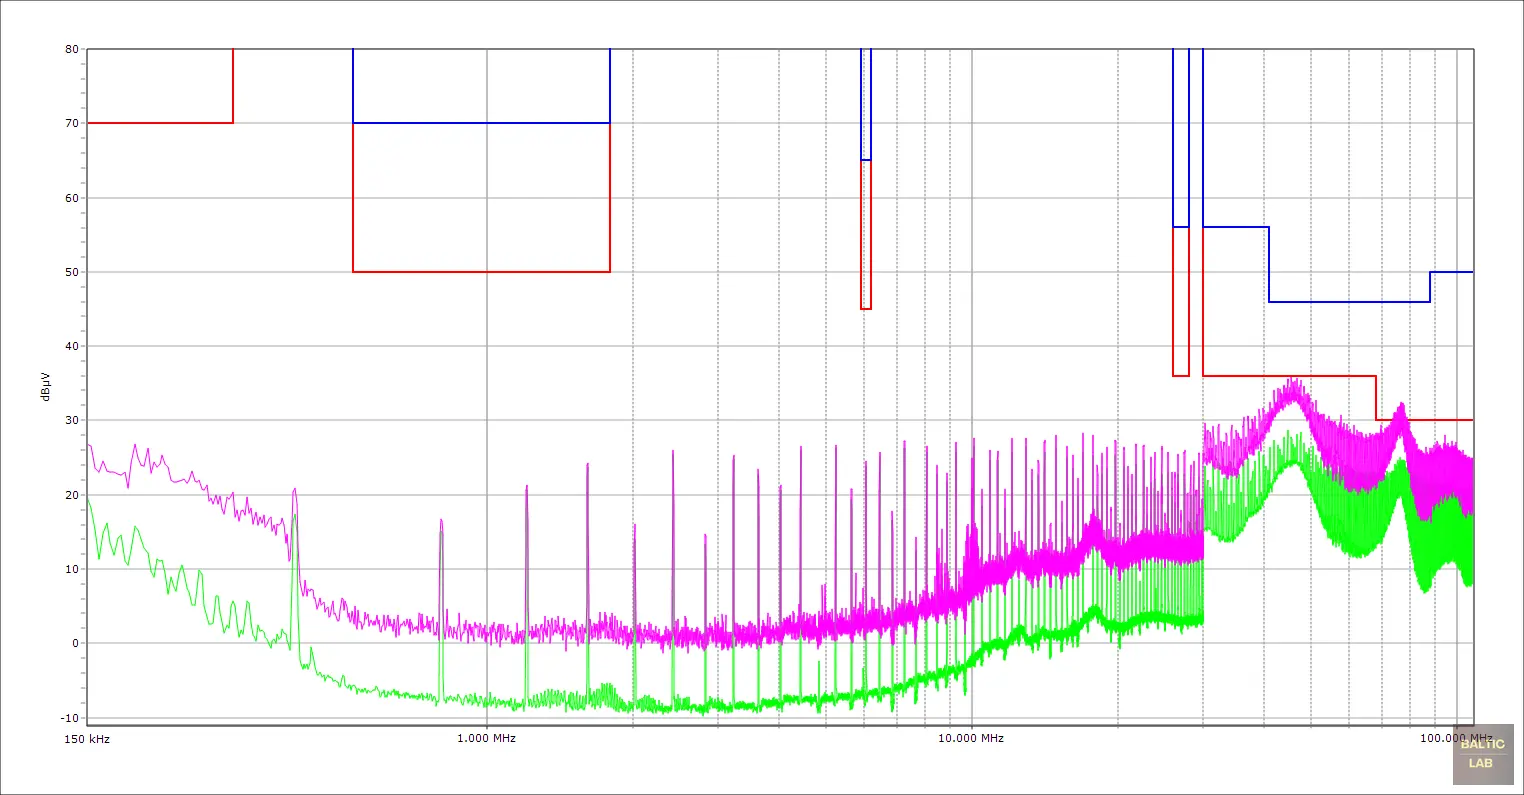This screenshot has height=795, width=1524.
Task: Click the 1.000 MHz frequency axis label
Action: click(x=486, y=739)
